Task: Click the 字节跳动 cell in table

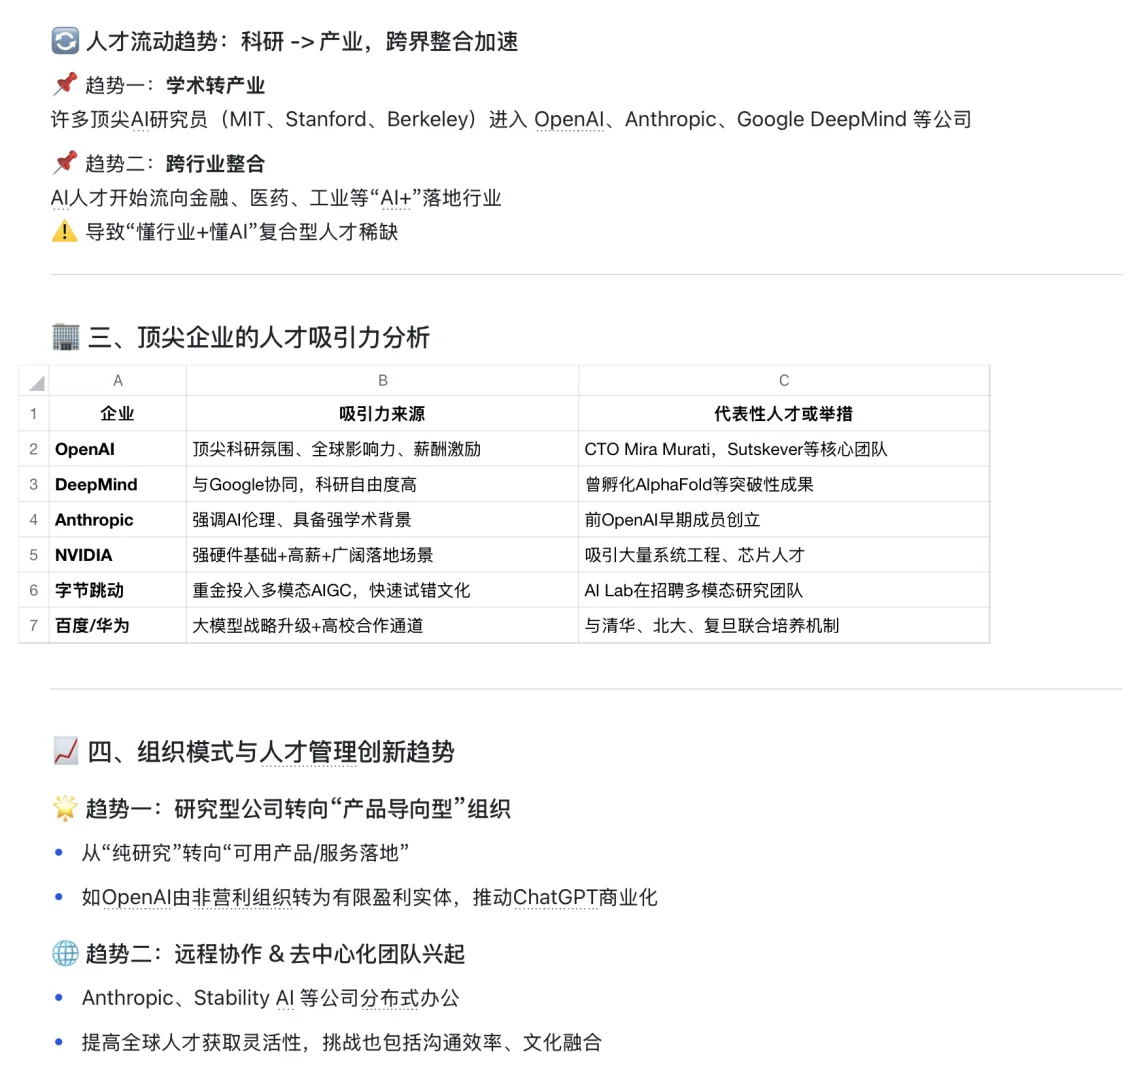Action: (x=117, y=590)
